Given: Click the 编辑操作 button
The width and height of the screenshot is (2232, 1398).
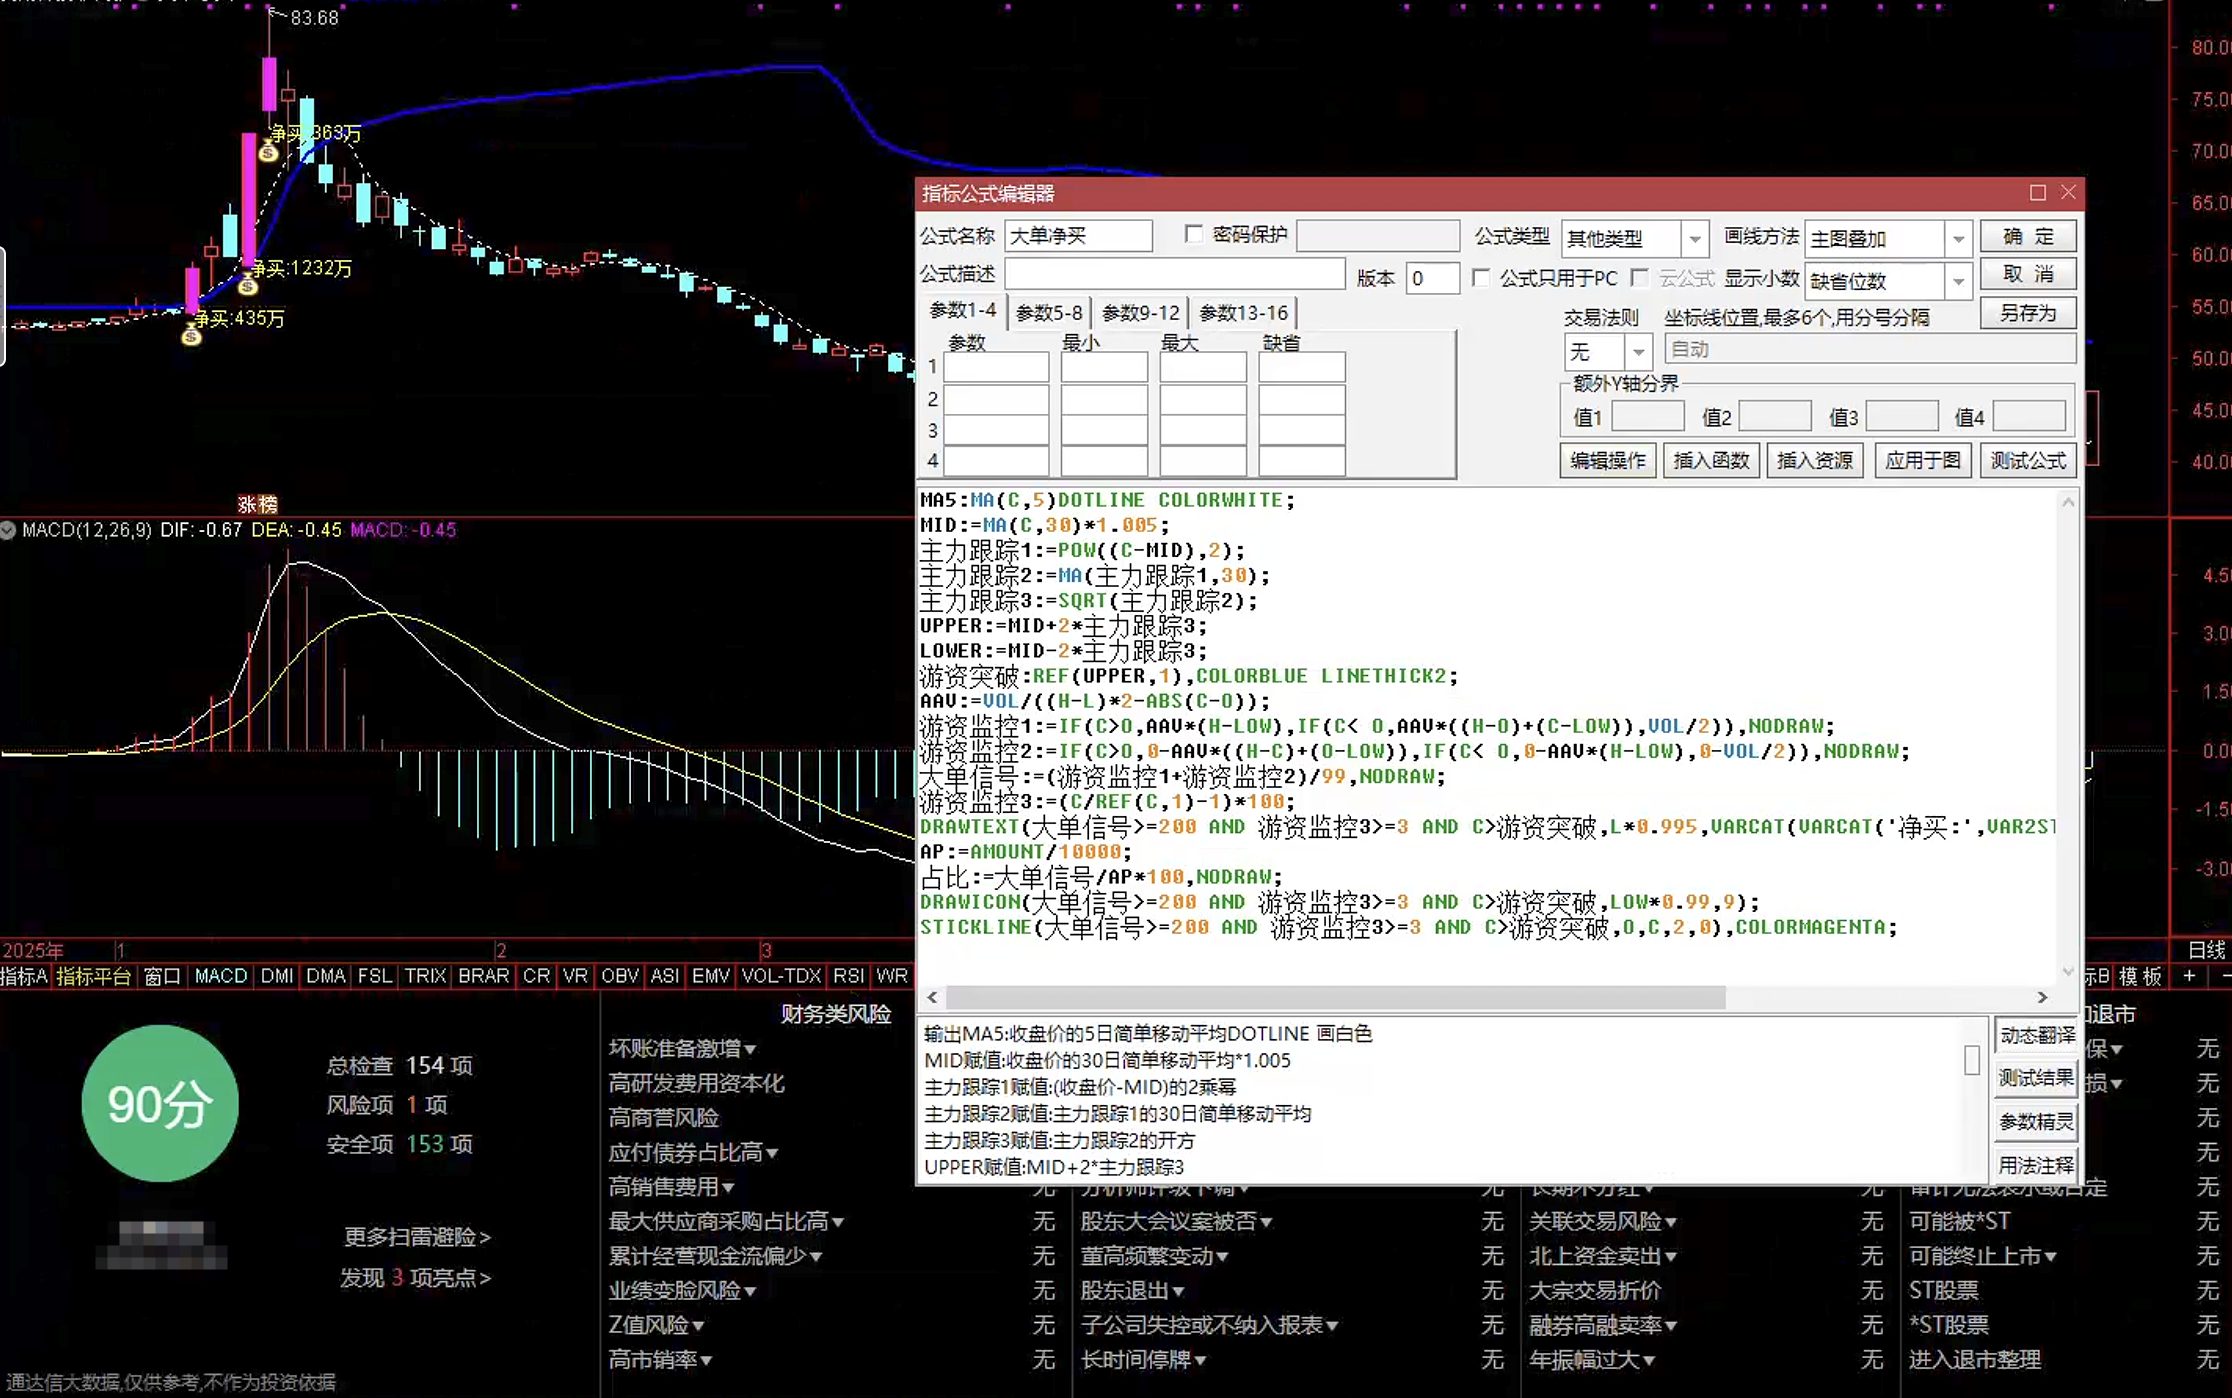Looking at the screenshot, I should pos(1608,460).
